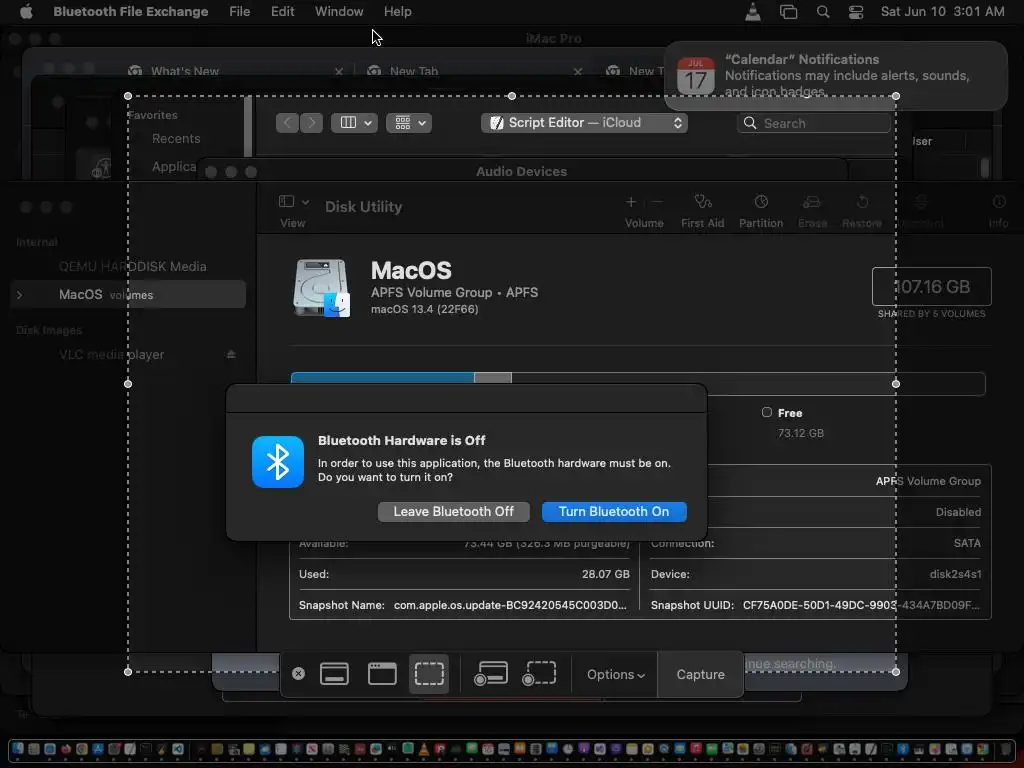Switch to the What's New browser tab

pos(185,71)
